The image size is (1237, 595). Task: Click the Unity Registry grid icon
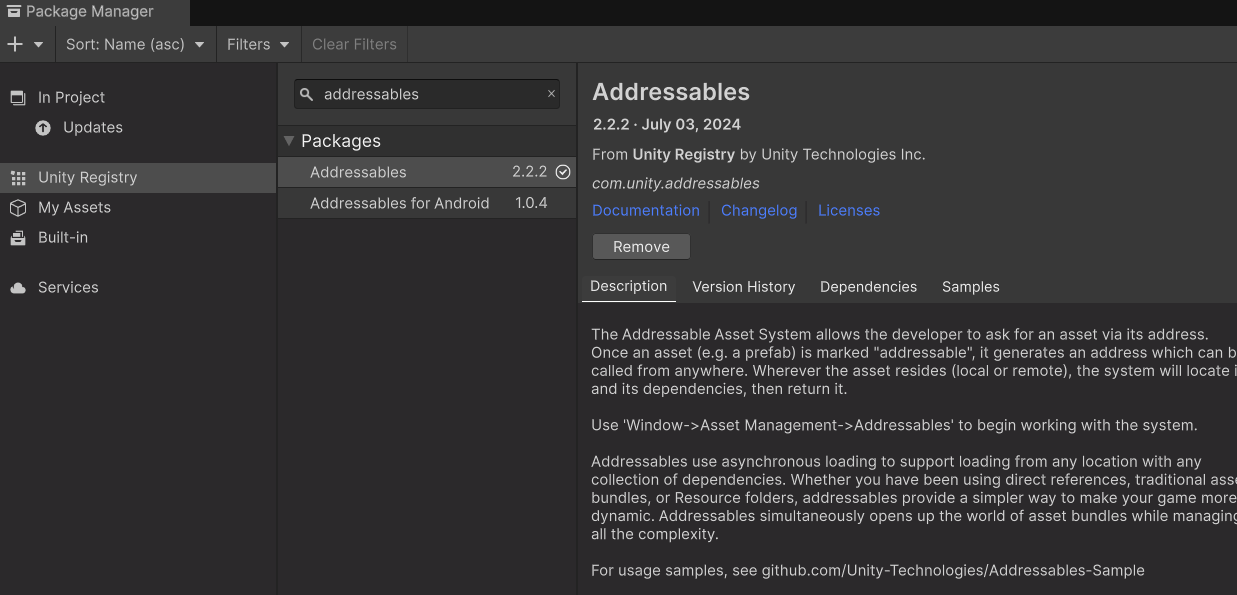[x=18, y=178]
